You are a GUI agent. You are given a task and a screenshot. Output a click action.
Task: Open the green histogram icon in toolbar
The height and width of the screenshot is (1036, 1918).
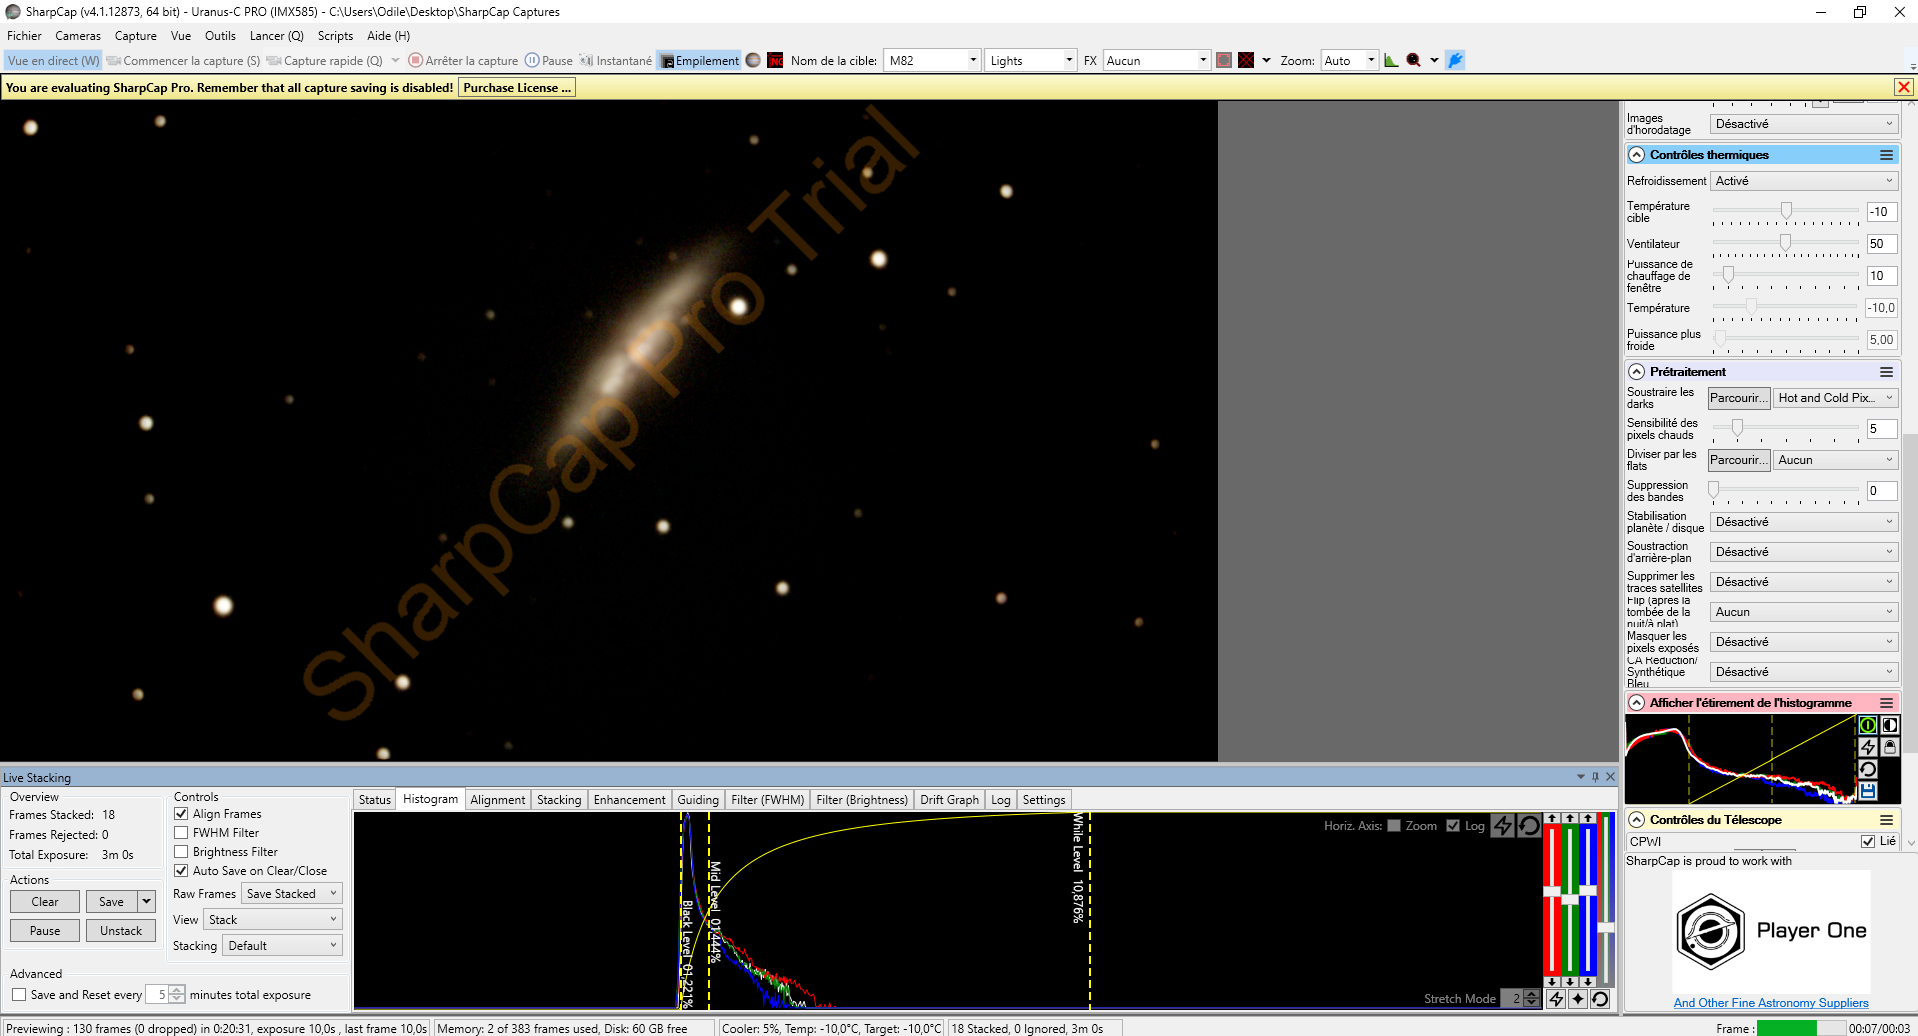click(1391, 60)
